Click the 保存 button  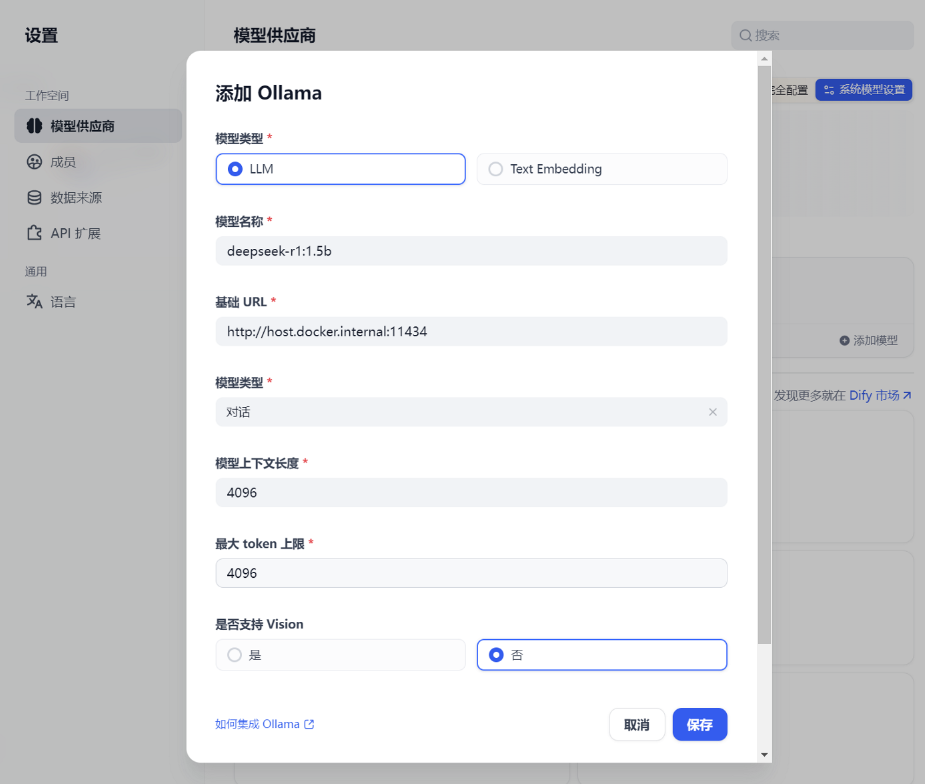(x=700, y=724)
